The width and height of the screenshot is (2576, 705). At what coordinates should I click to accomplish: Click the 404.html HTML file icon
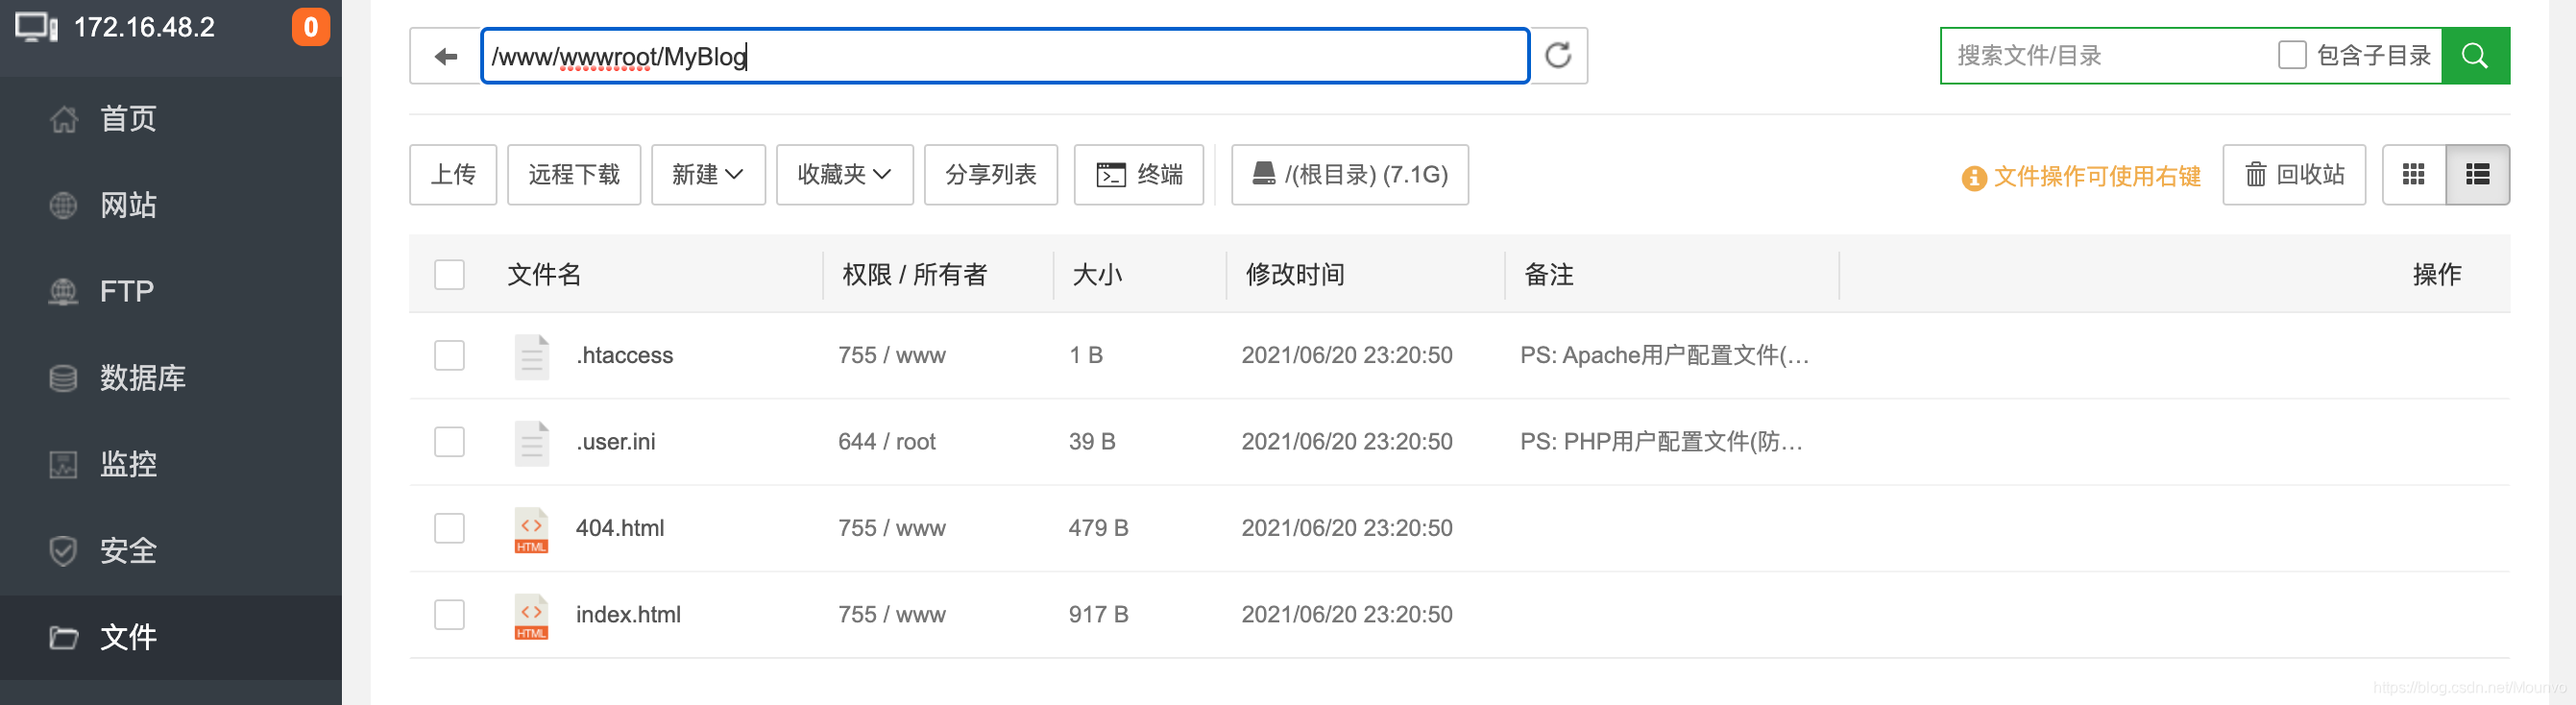532,529
